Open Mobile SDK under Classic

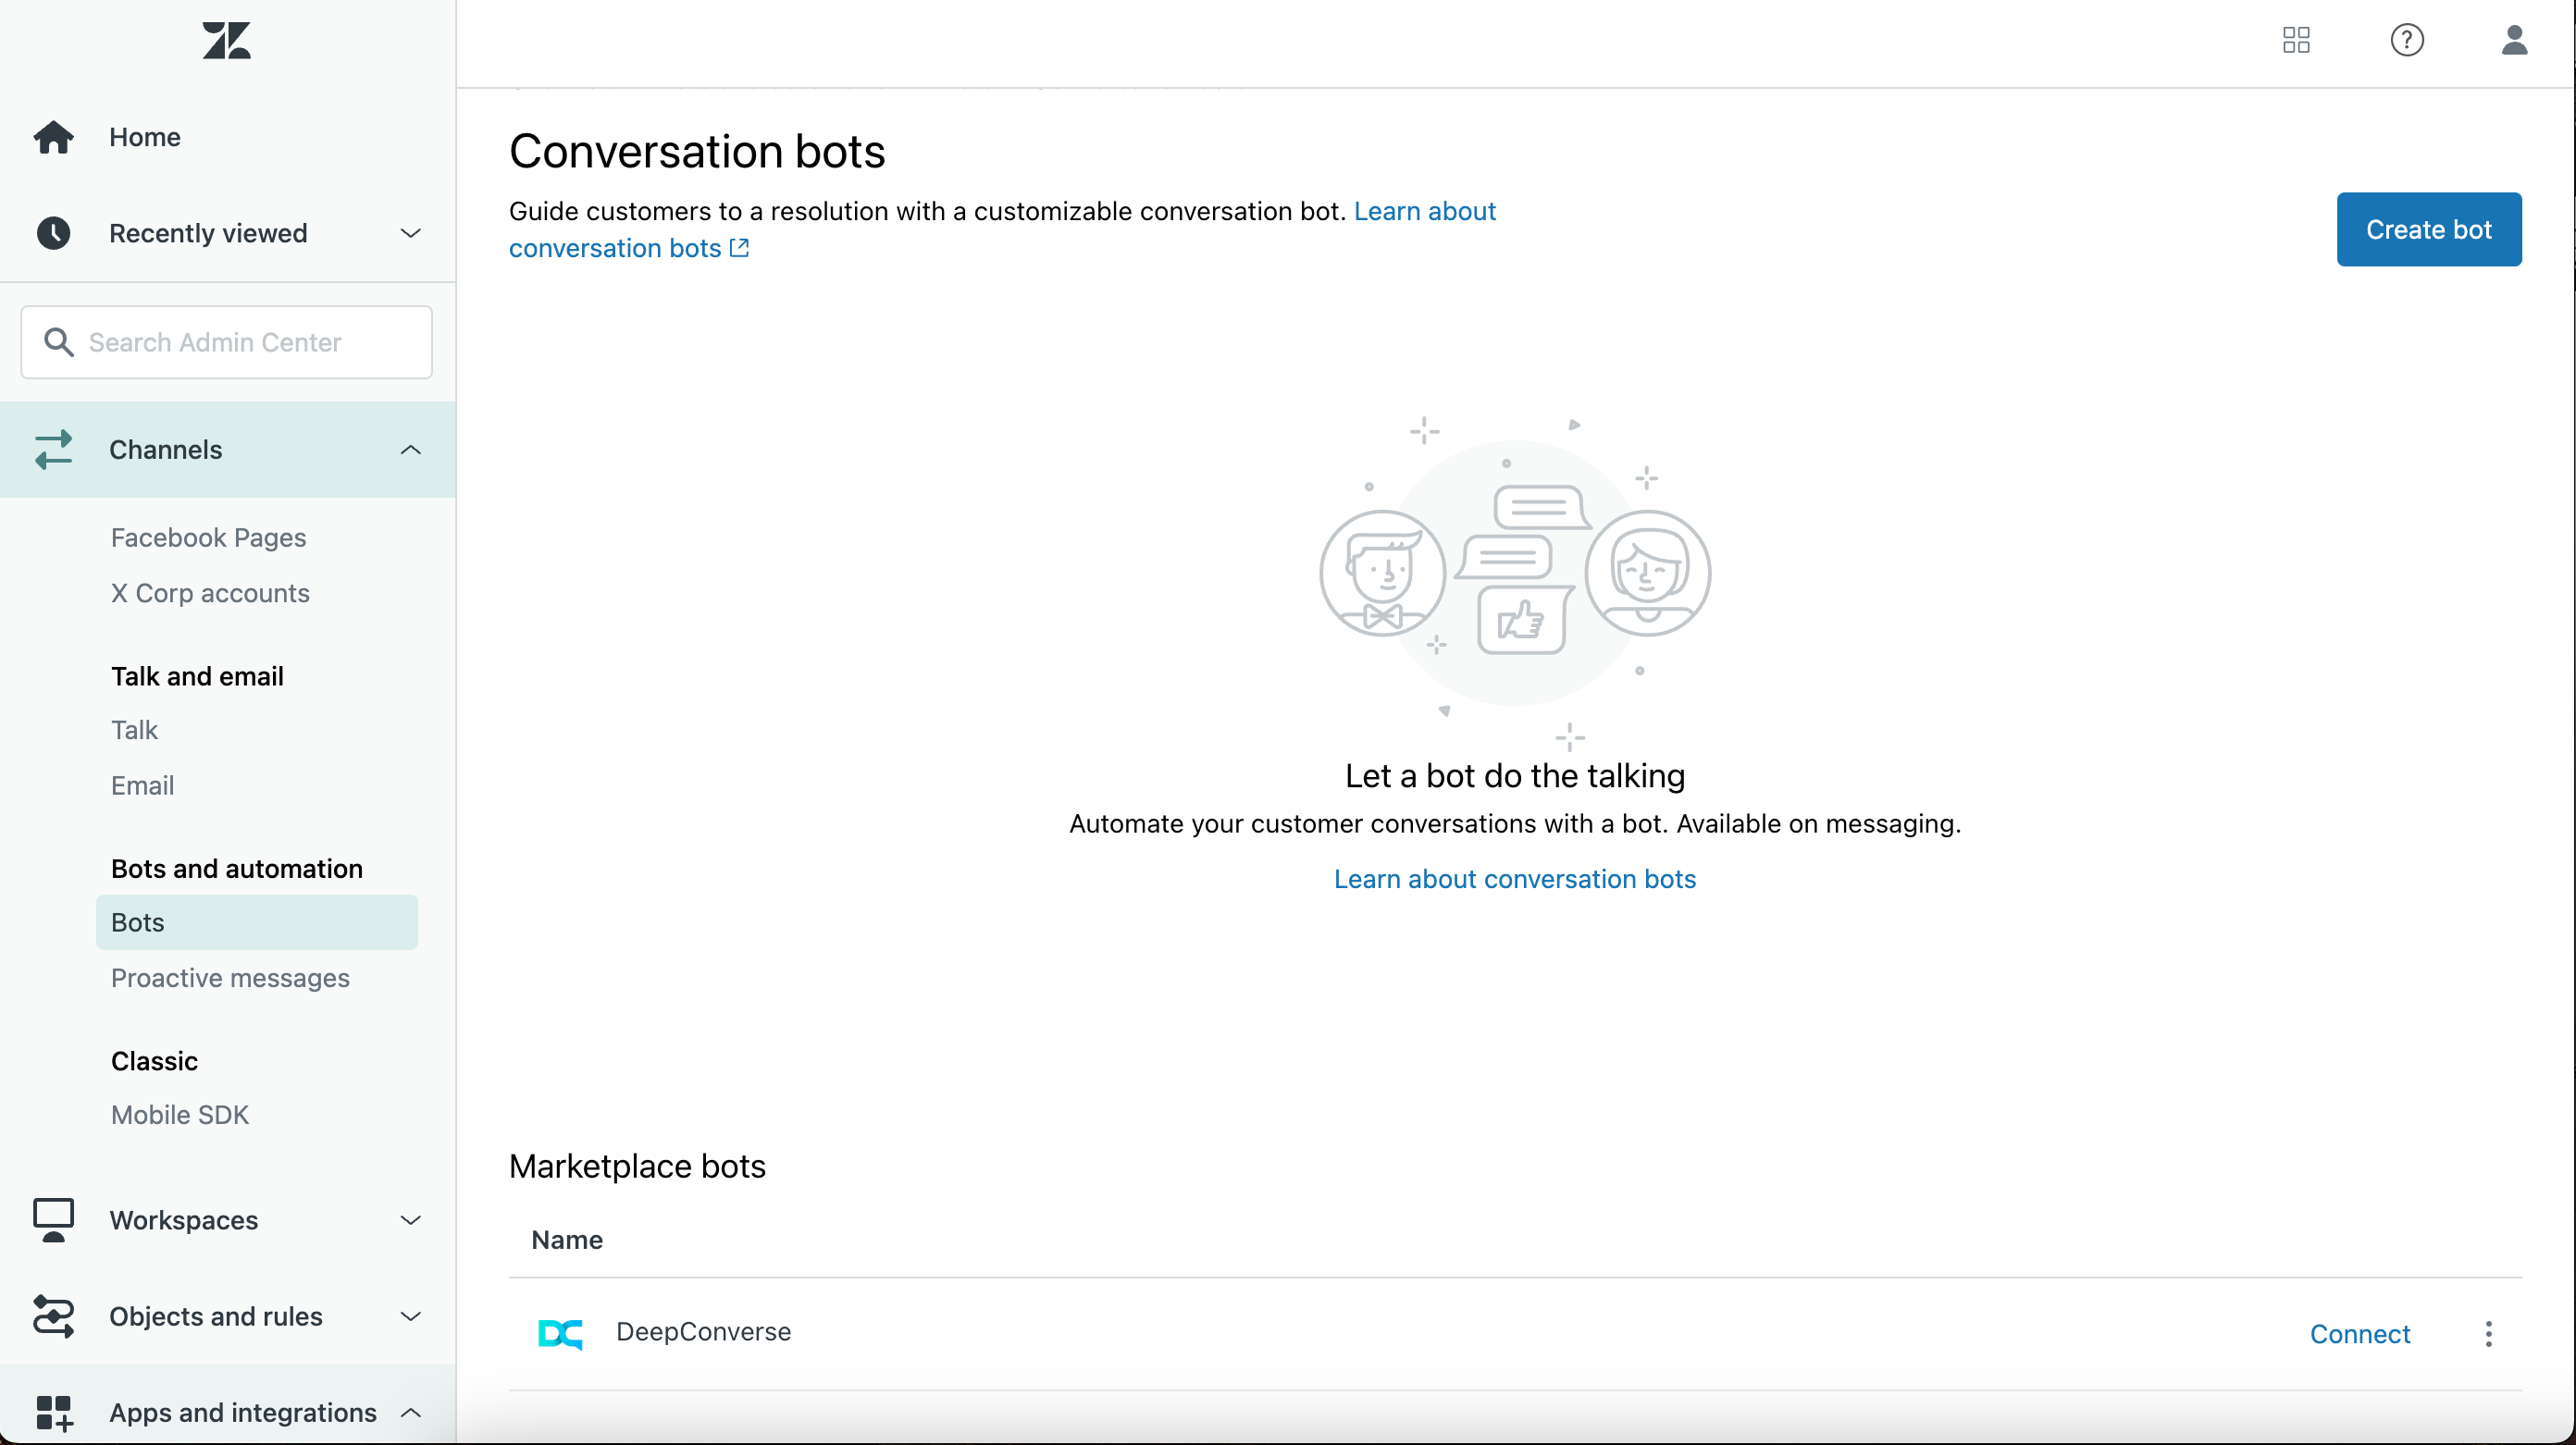pos(180,1115)
